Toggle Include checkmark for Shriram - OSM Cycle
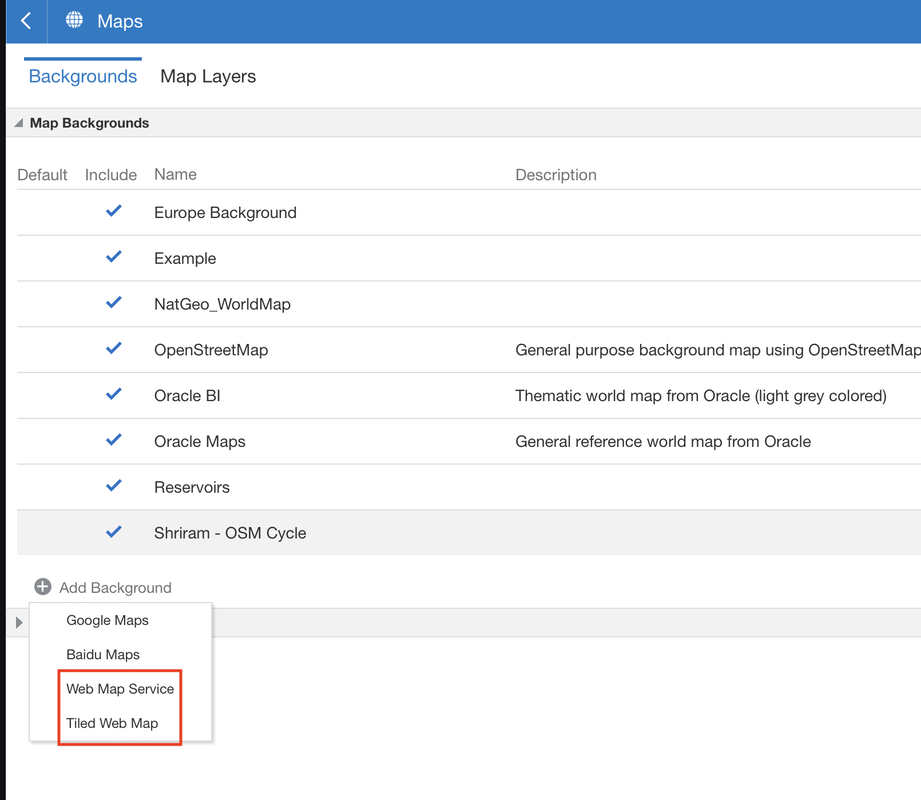 113,532
